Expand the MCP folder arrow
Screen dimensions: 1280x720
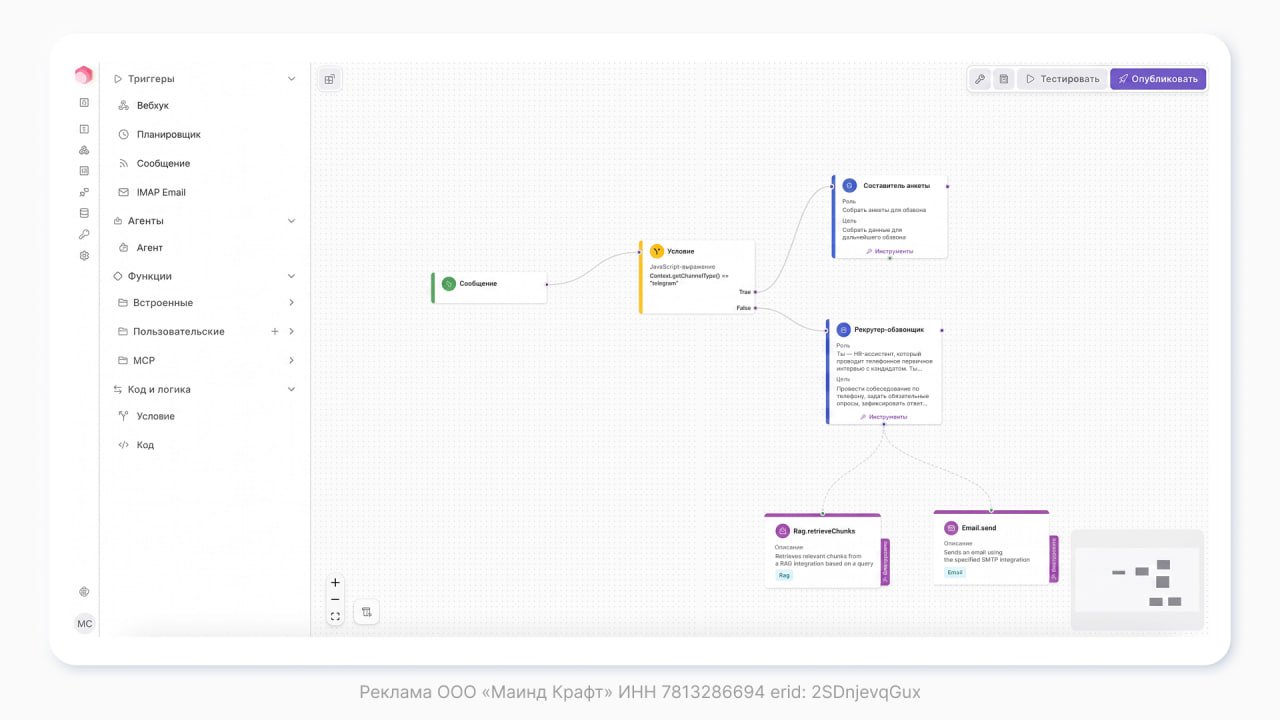[291, 360]
